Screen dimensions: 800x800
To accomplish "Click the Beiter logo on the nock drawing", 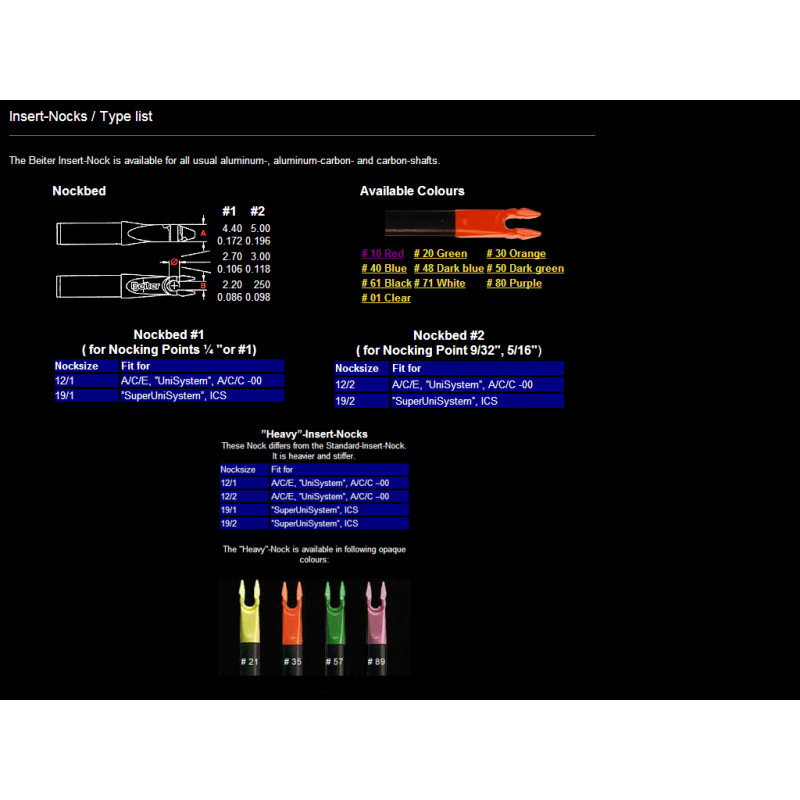I will tap(145, 286).
